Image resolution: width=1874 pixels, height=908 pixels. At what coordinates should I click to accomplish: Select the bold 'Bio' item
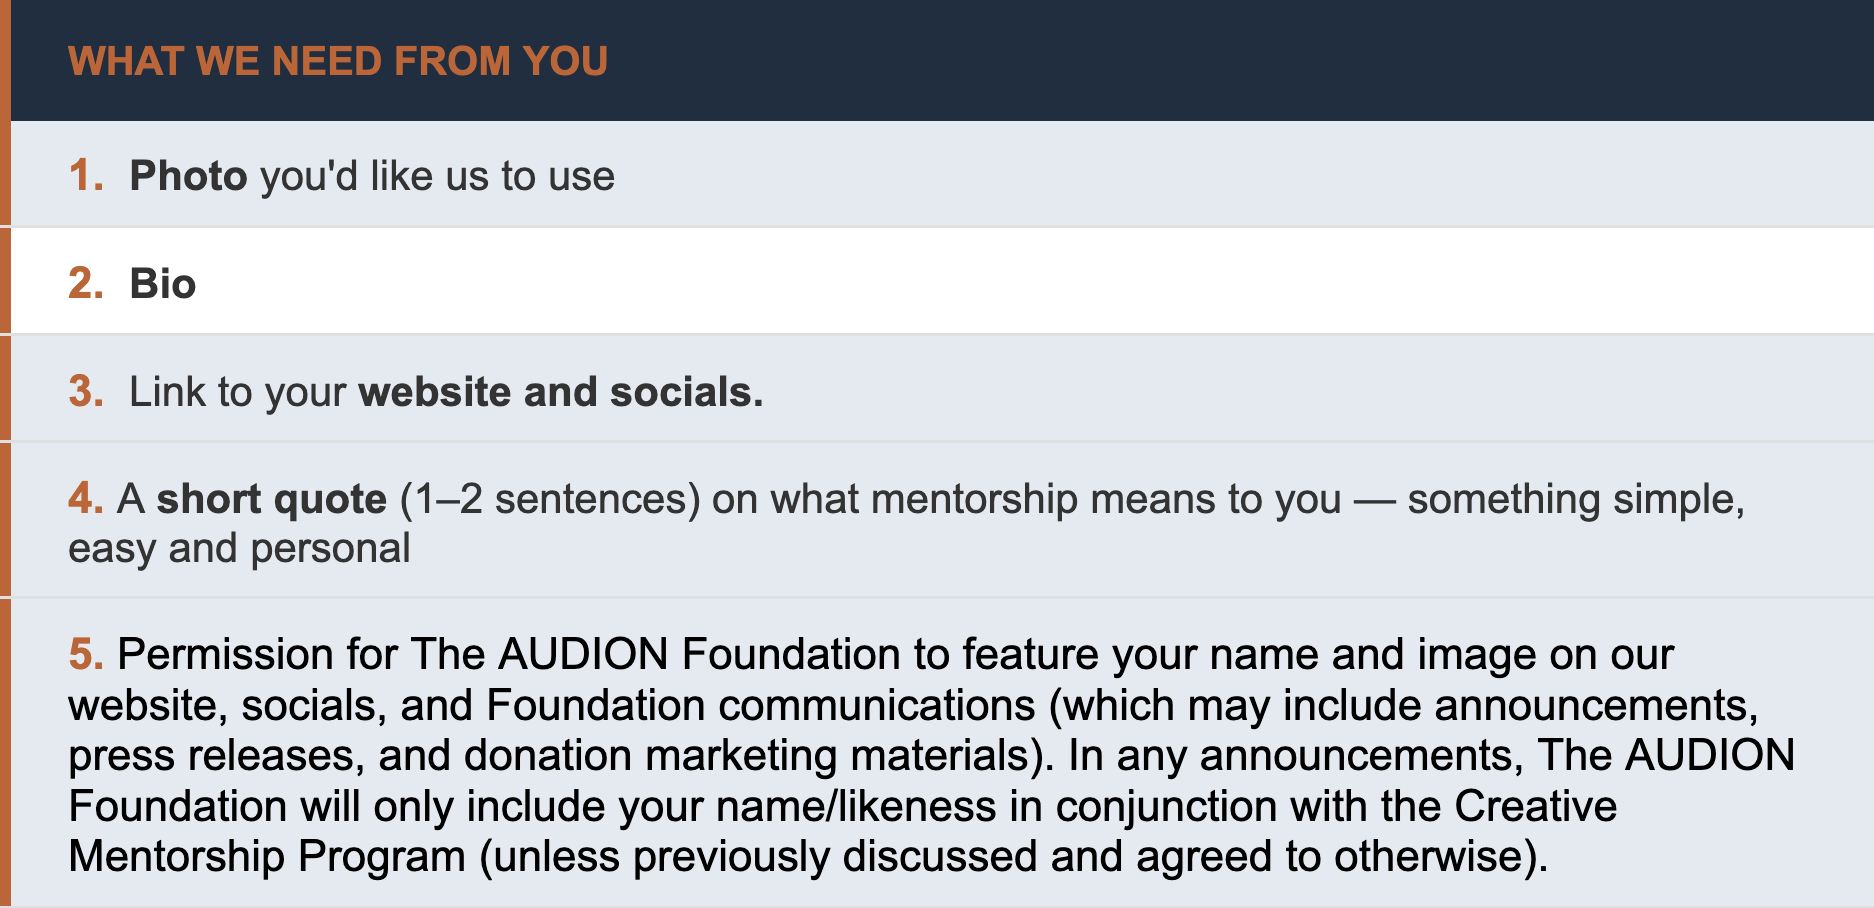(163, 284)
